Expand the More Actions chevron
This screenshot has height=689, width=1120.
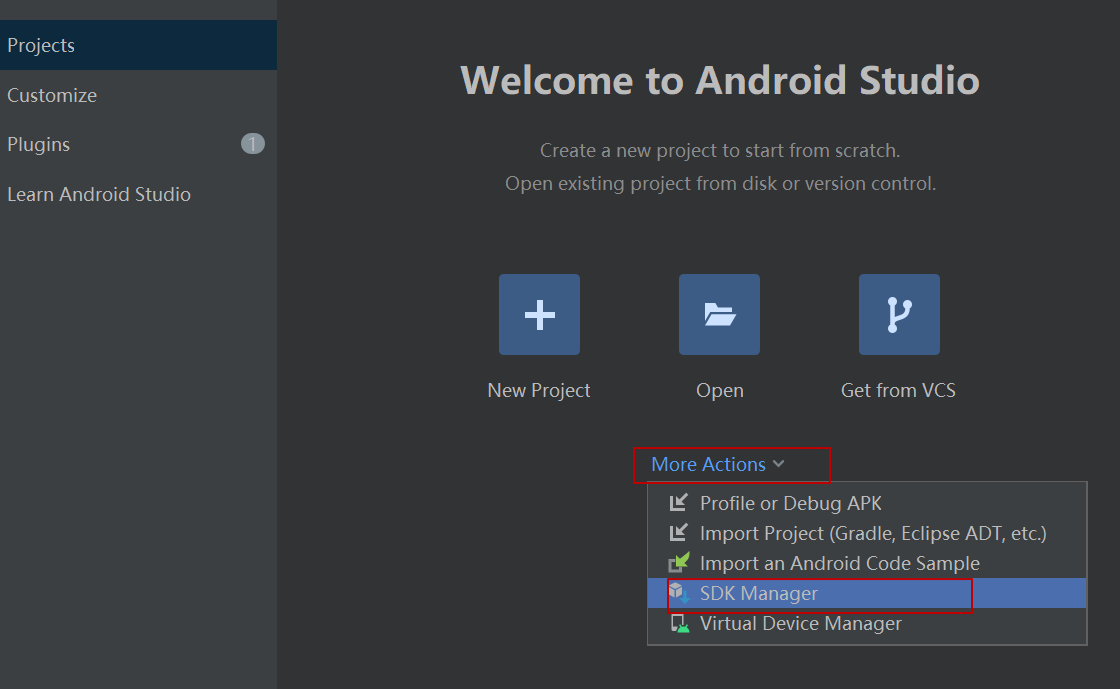(779, 464)
